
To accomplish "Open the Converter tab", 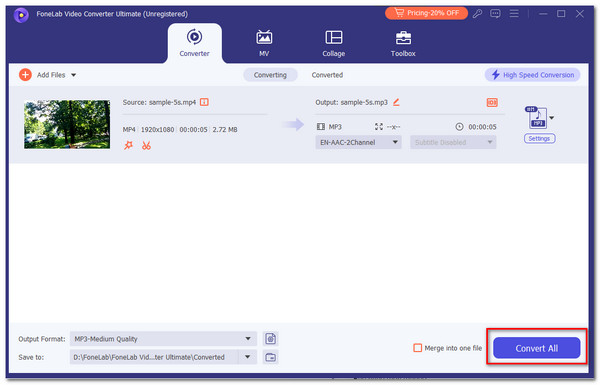I will click(194, 43).
